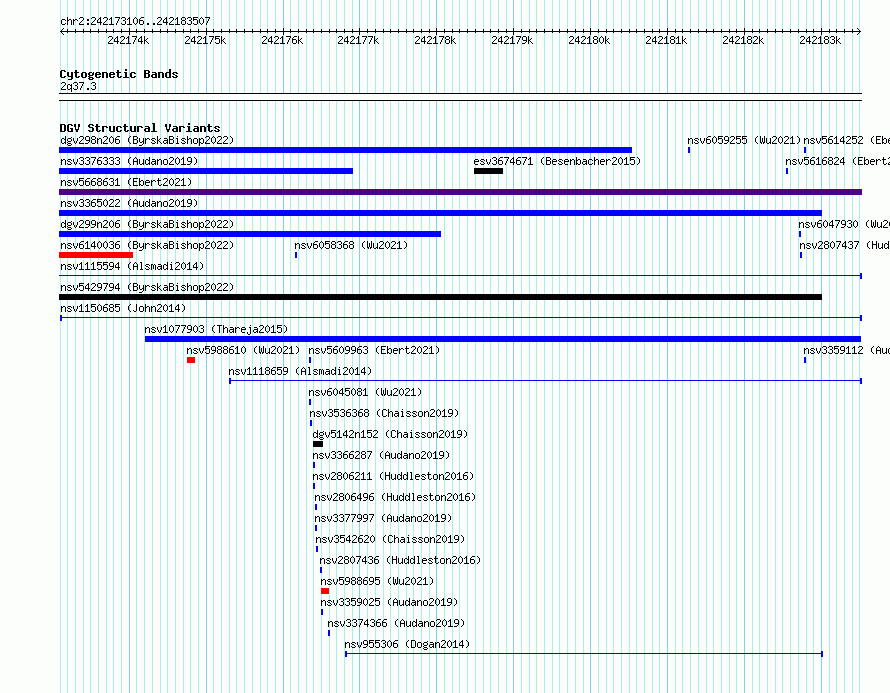Click nsv1115594 (Alsmadi2014) label
890x693 pixels.
(132, 266)
